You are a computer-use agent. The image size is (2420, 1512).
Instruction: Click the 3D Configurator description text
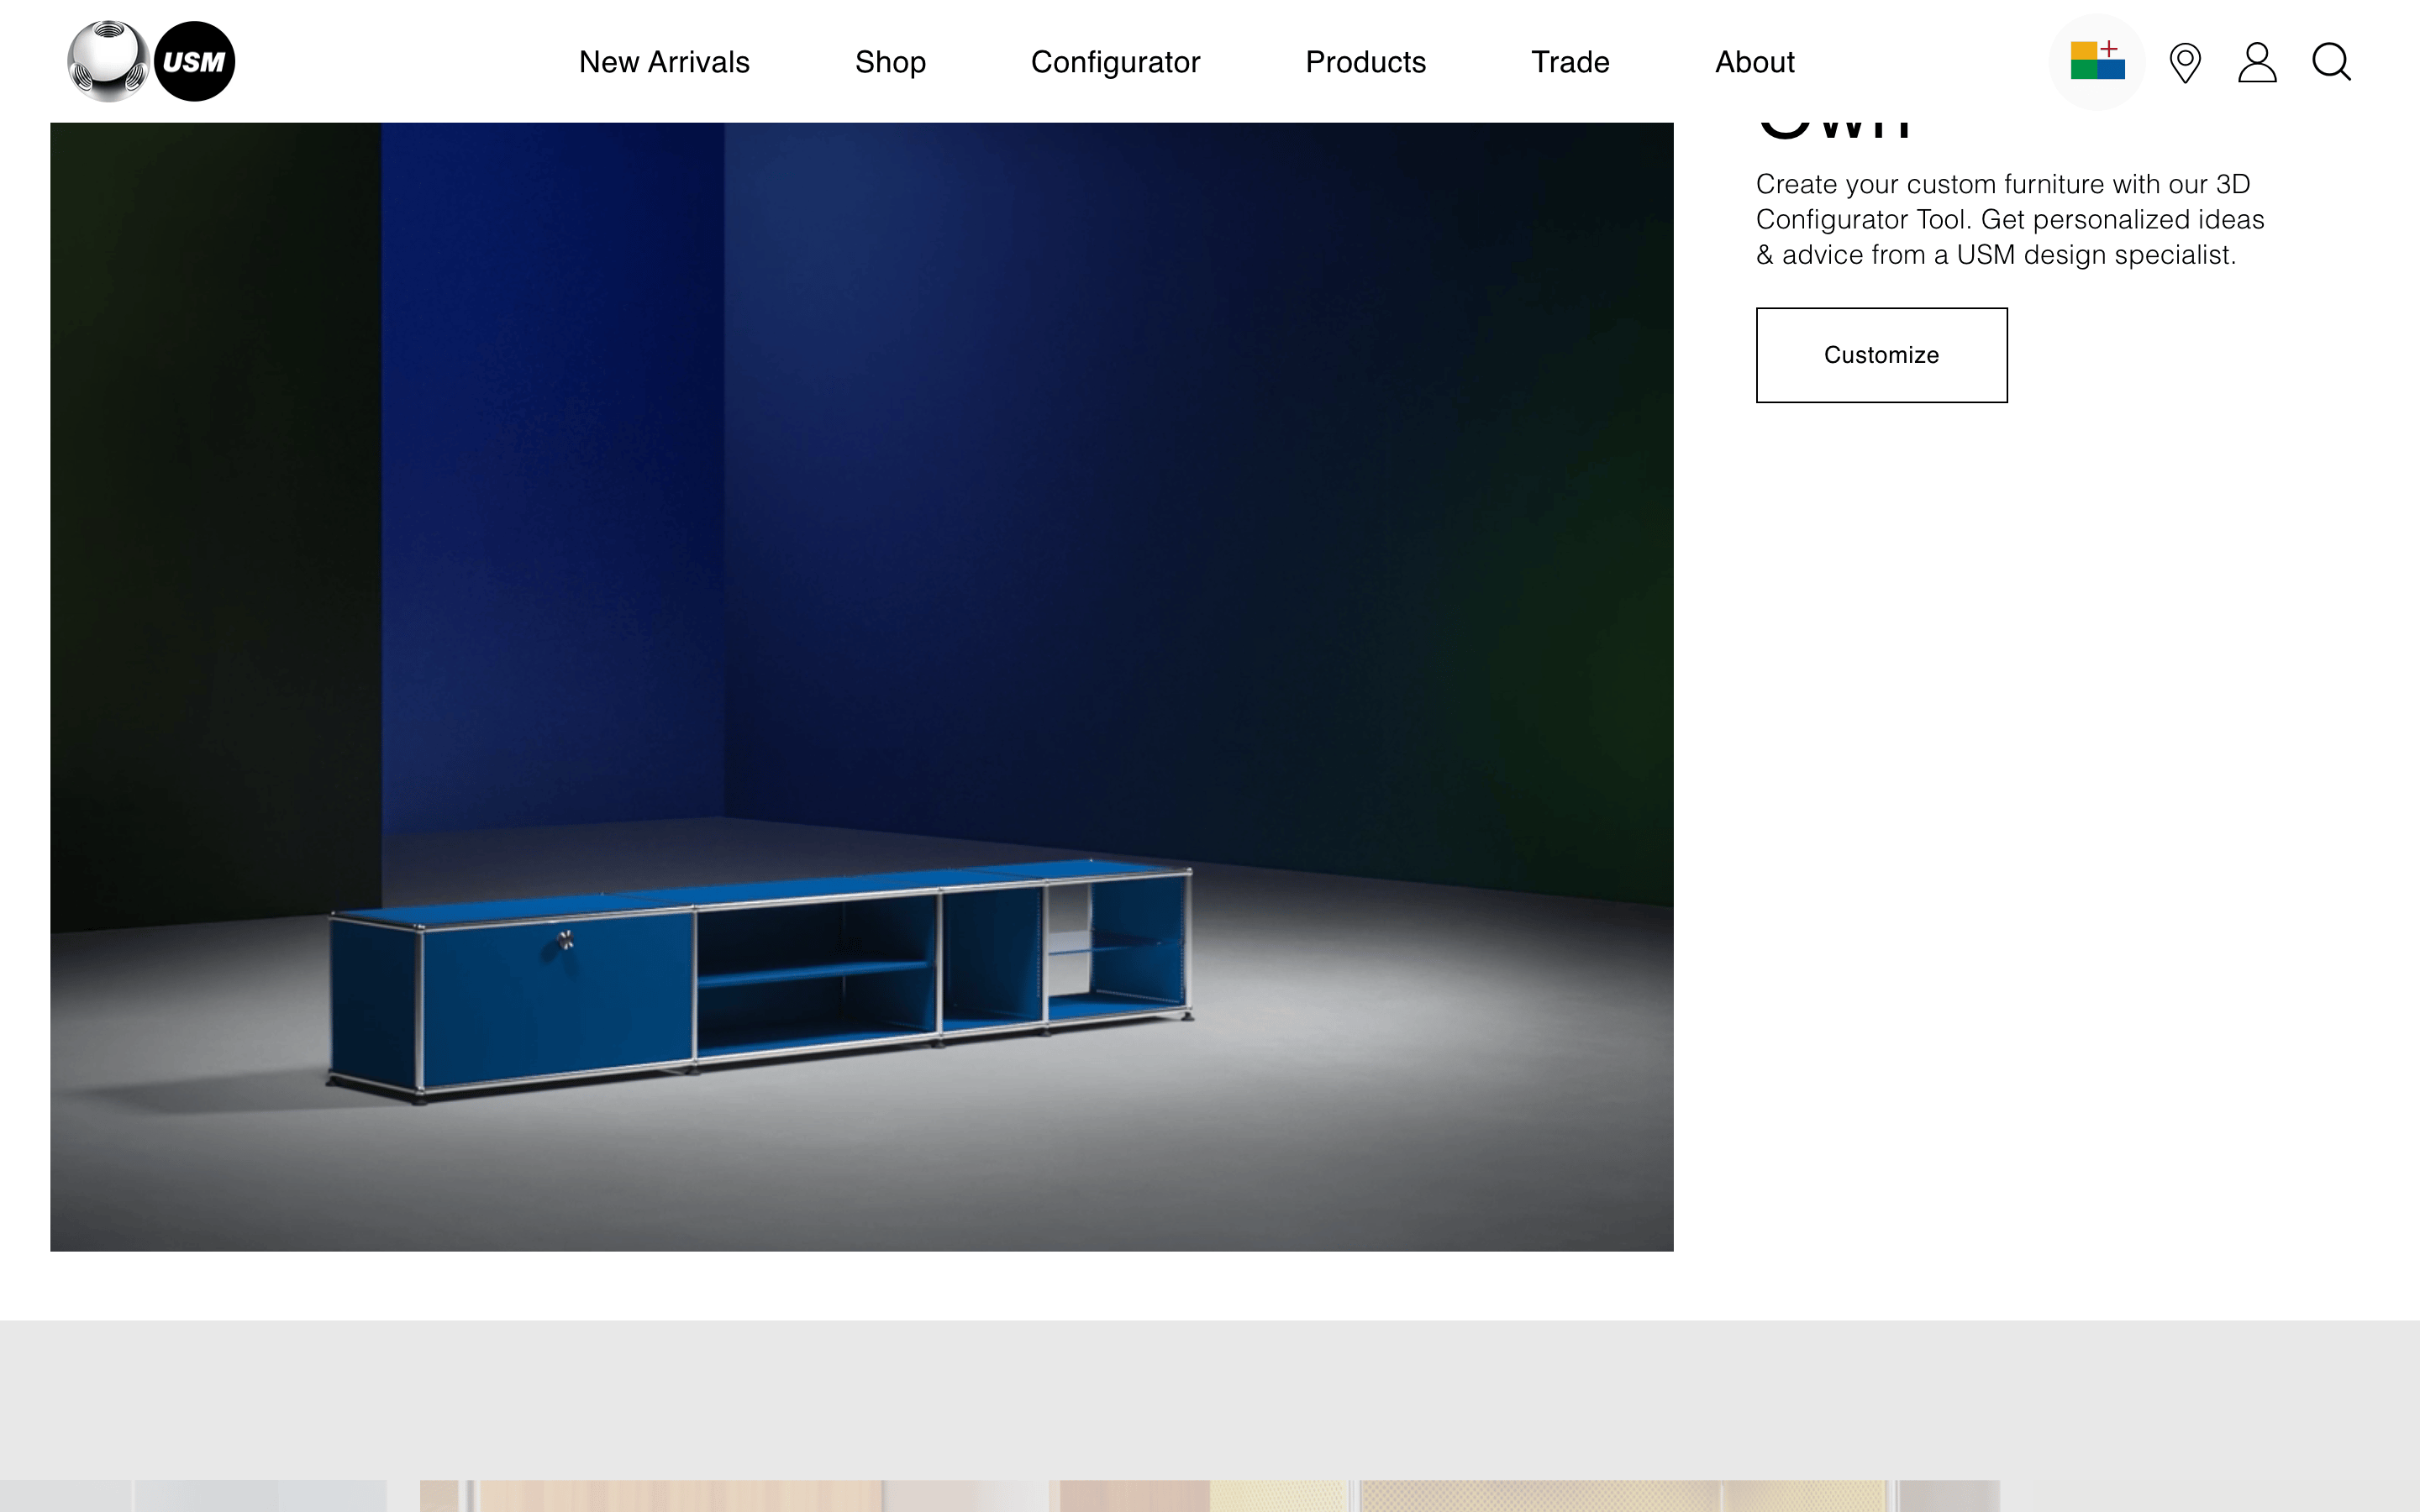pos(2010,219)
